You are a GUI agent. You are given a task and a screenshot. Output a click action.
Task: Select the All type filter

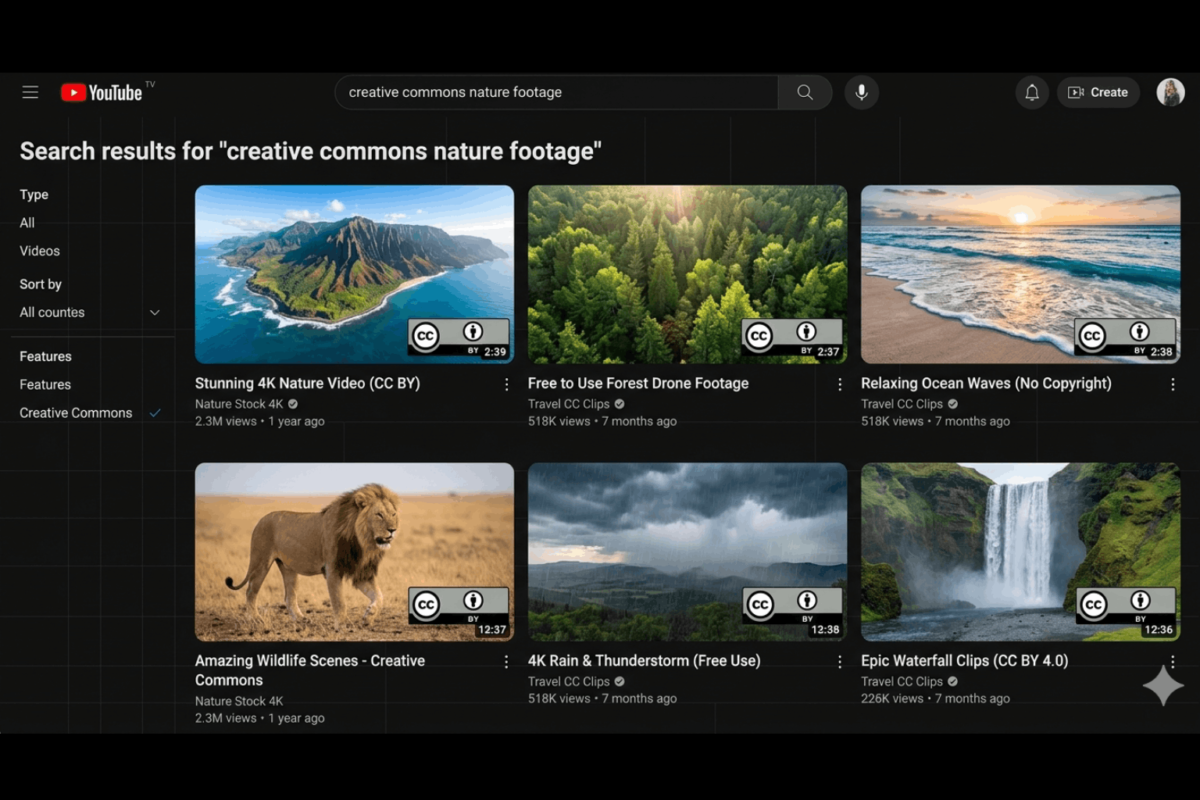(x=27, y=223)
